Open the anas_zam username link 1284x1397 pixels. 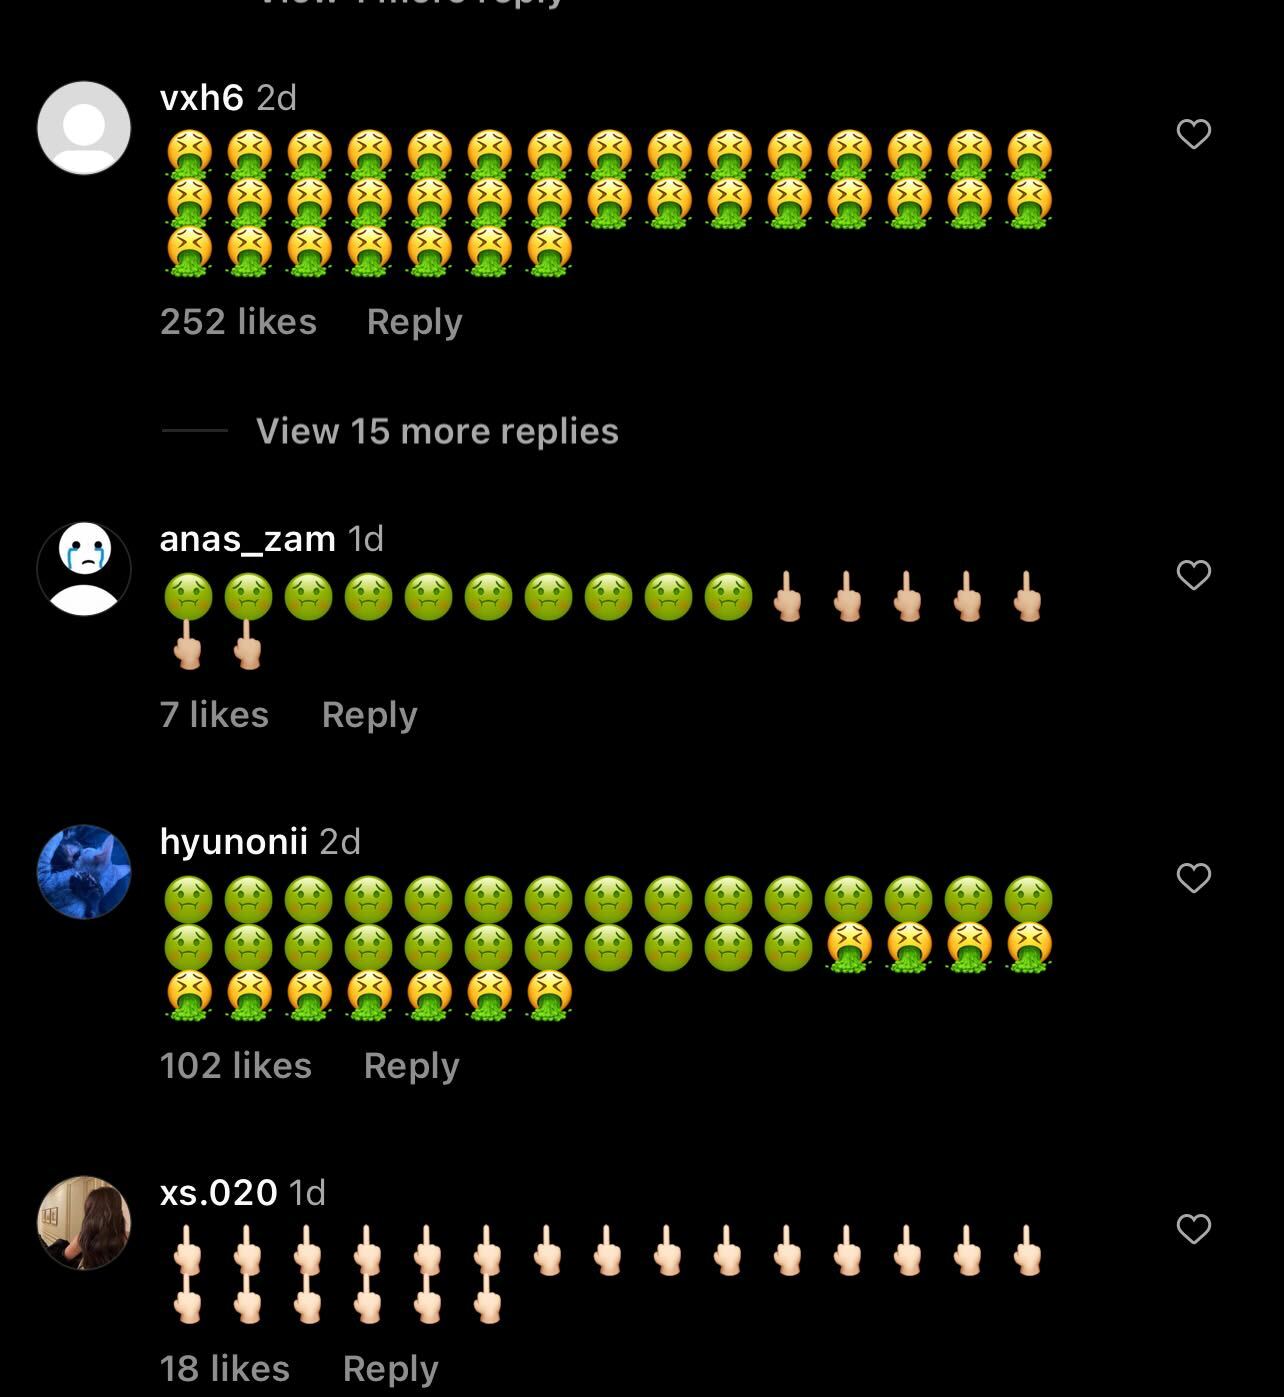[x=247, y=539]
